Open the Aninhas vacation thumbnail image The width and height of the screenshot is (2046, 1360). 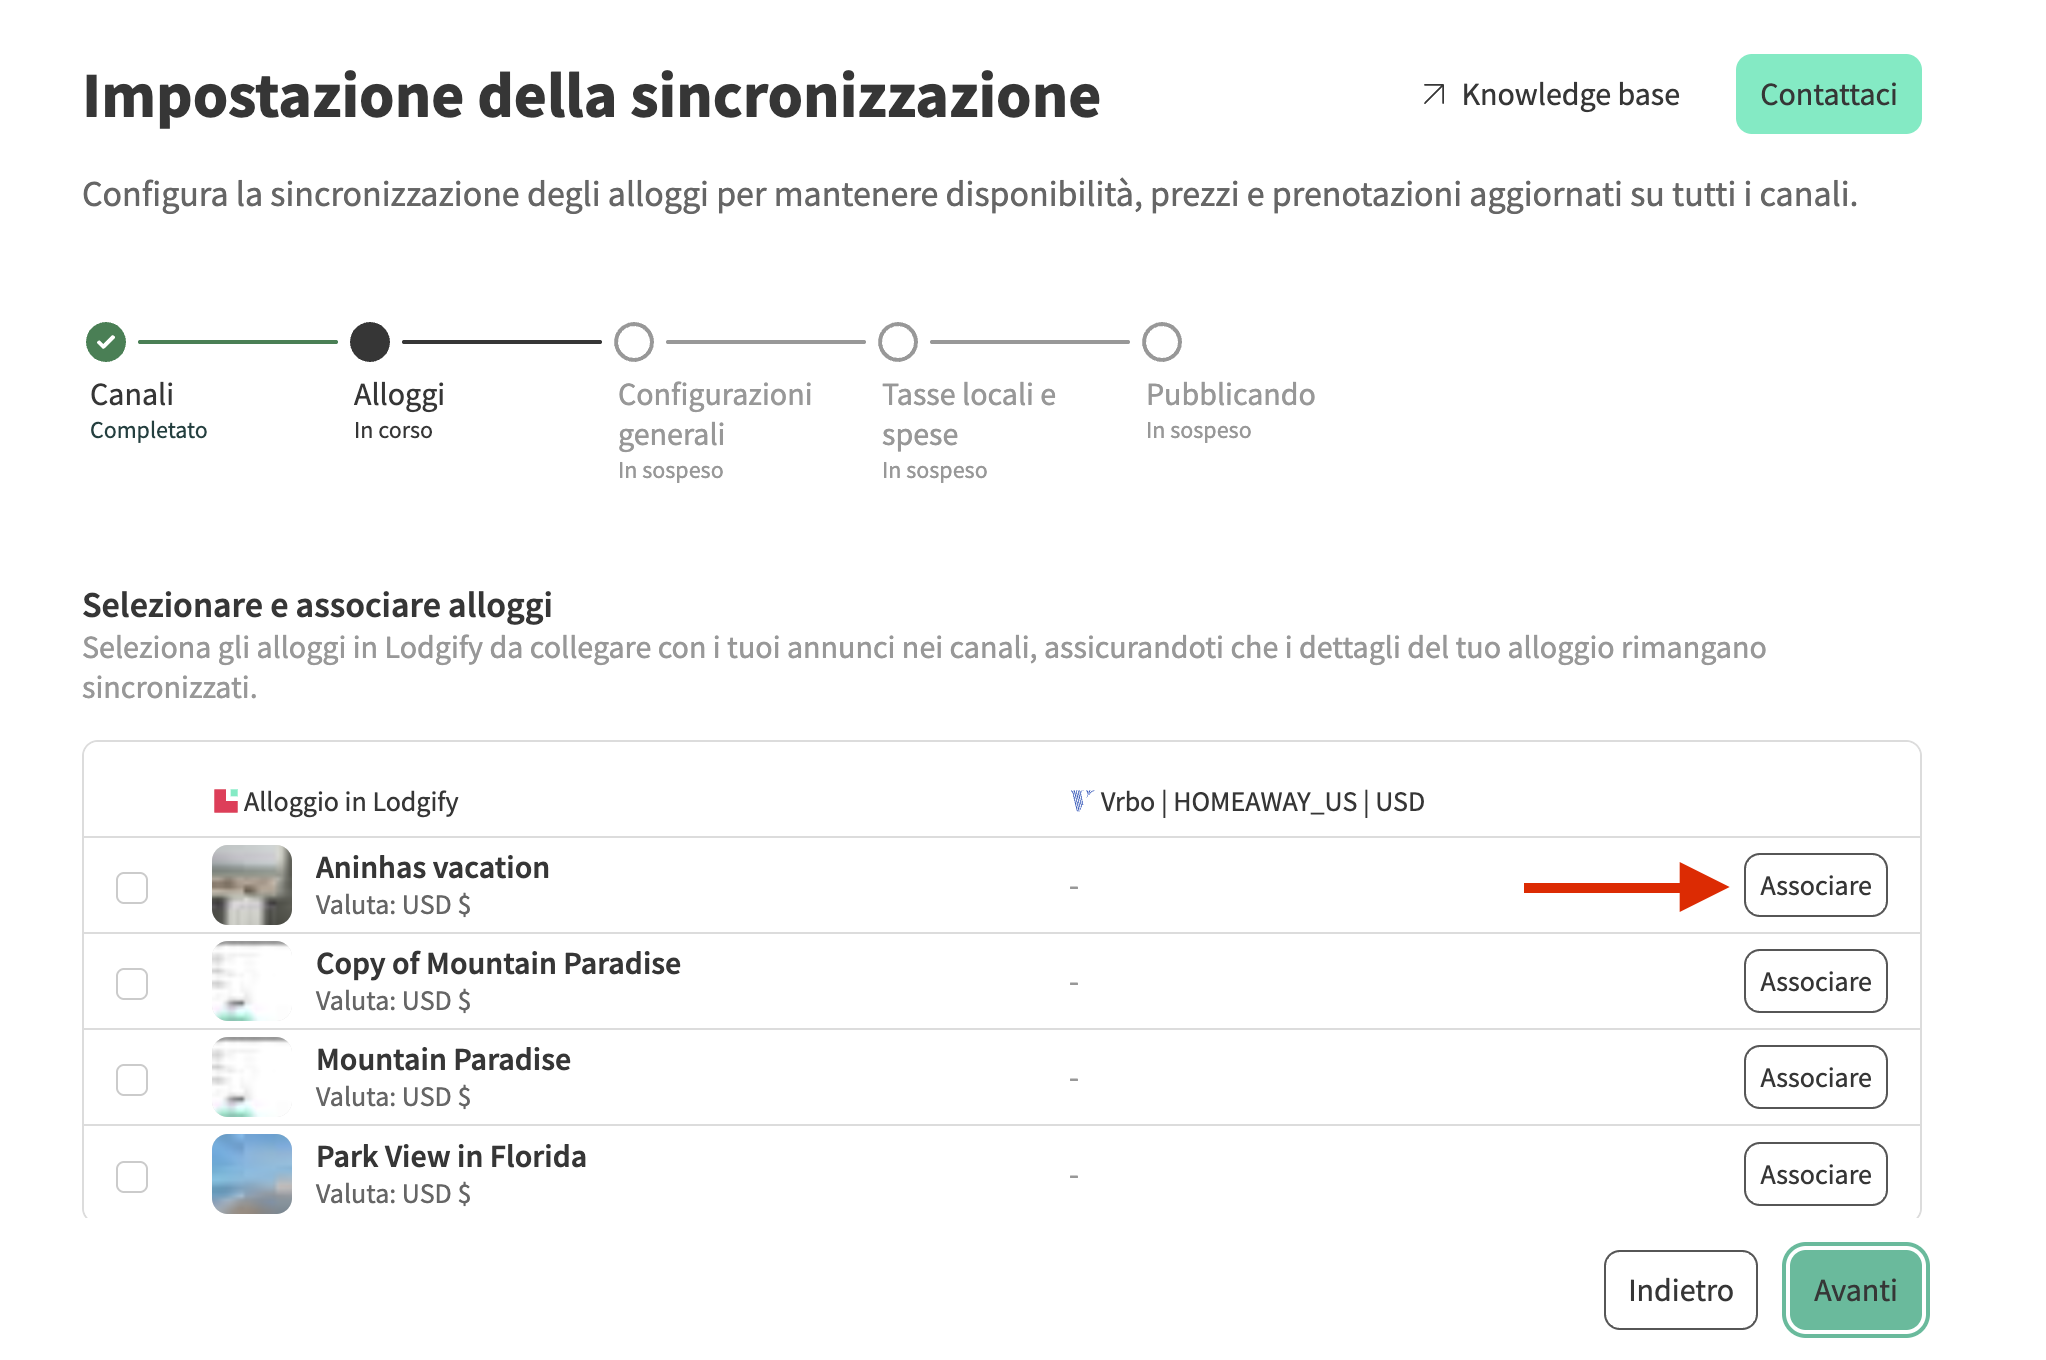(252, 885)
